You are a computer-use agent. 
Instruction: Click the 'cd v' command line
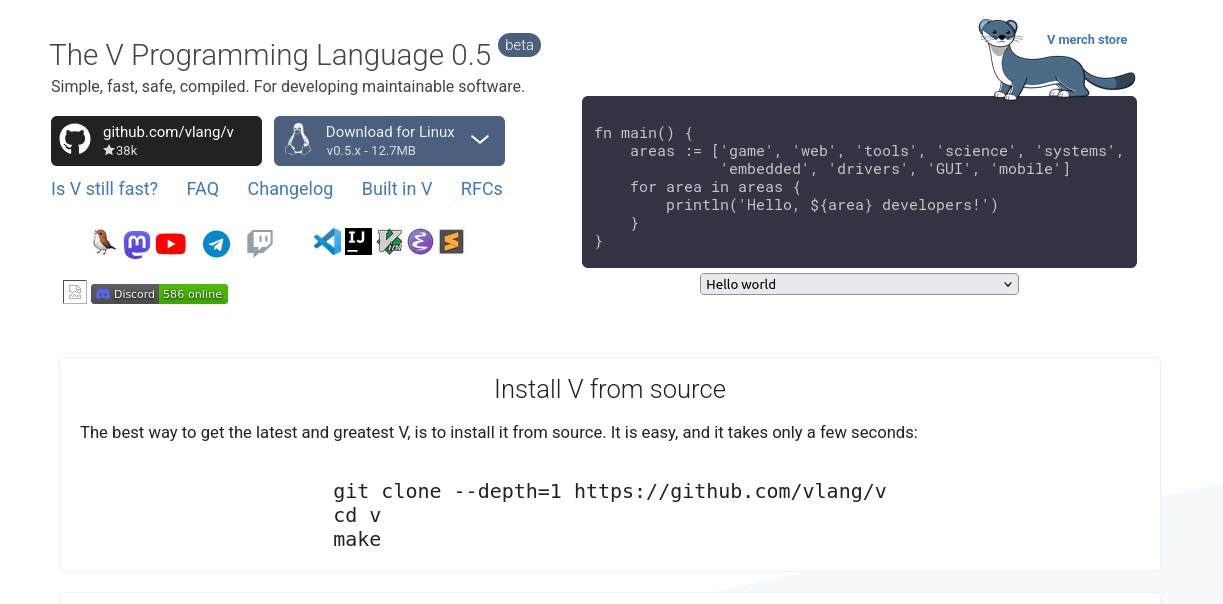(357, 516)
